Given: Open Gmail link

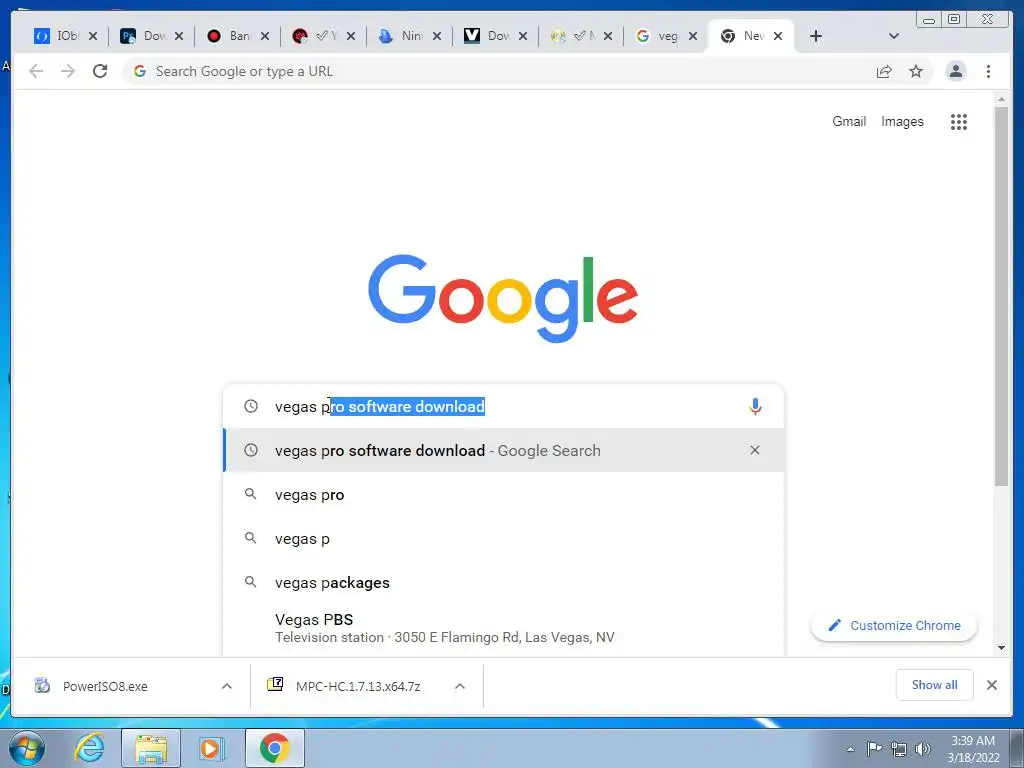Looking at the screenshot, I should click(848, 121).
